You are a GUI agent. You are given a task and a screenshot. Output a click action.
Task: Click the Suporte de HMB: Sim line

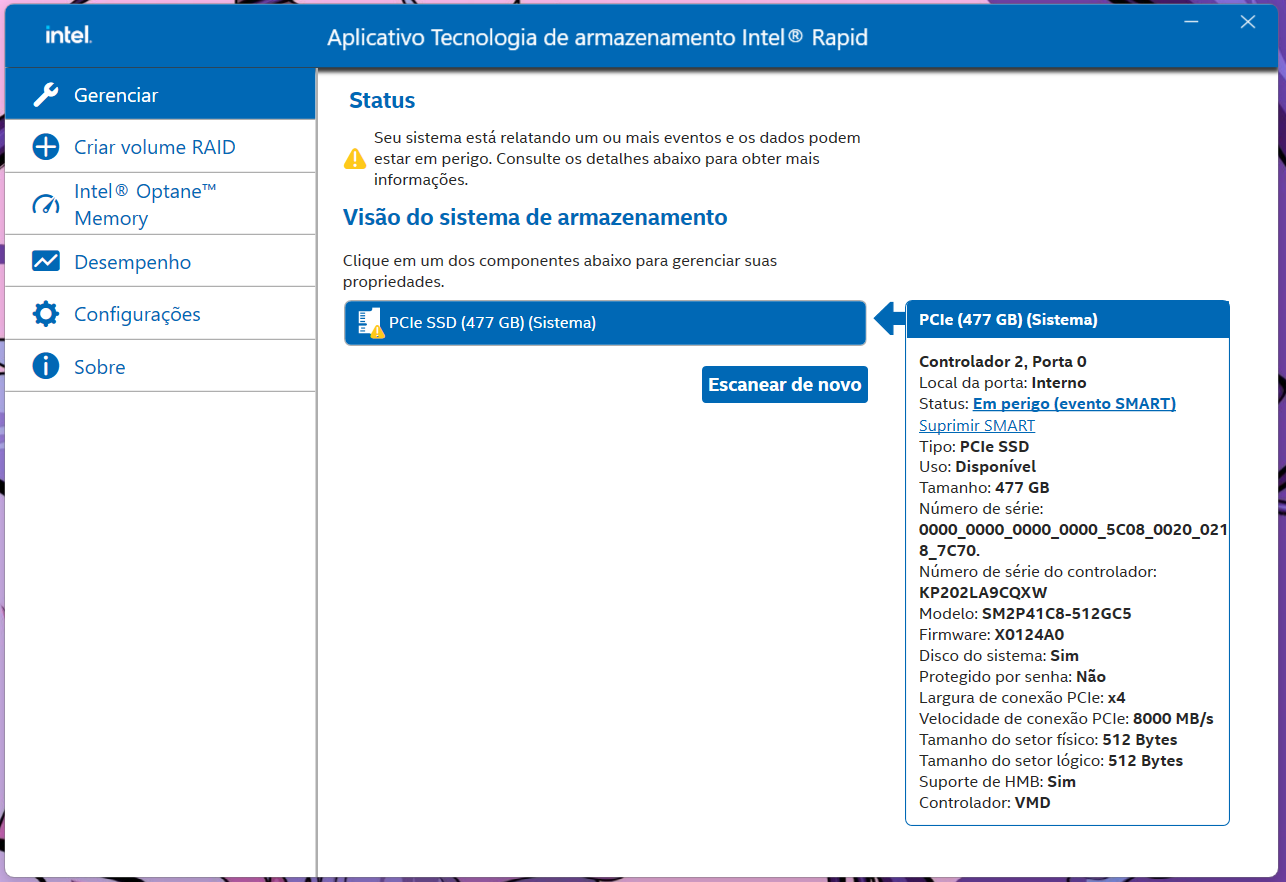point(997,782)
